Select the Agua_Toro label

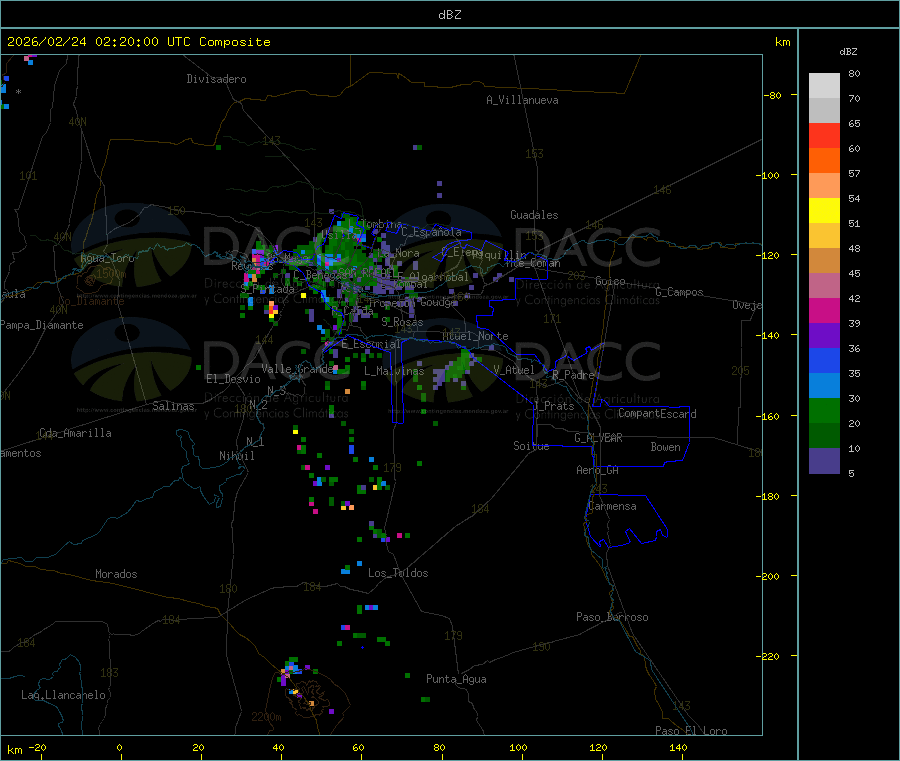click(x=107, y=258)
